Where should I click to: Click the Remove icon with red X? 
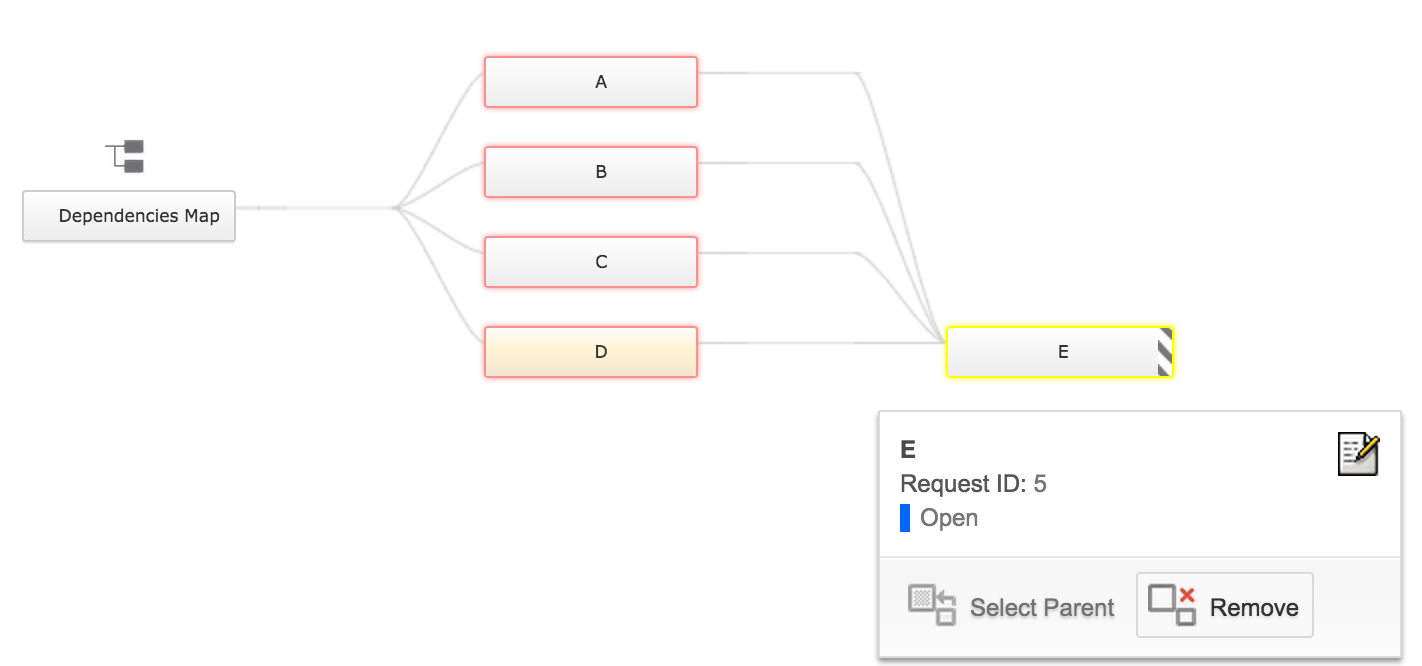coord(1172,605)
